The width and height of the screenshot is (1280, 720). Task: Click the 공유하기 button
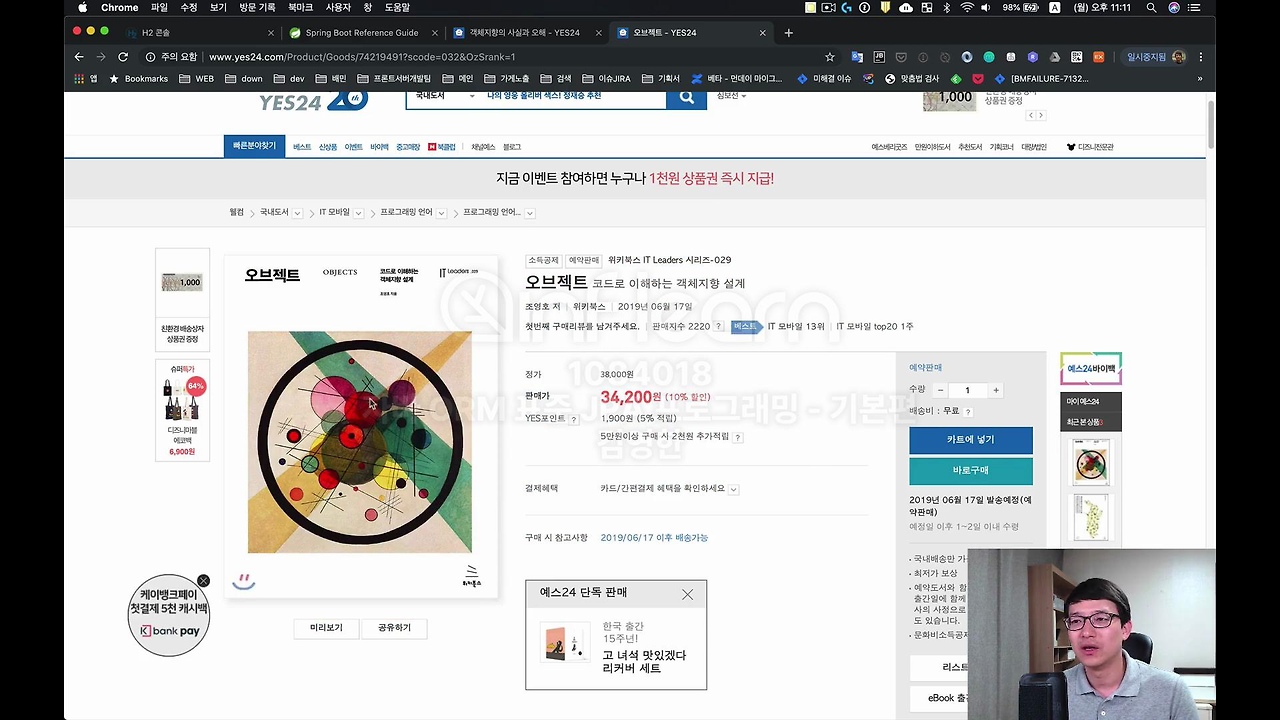click(394, 628)
